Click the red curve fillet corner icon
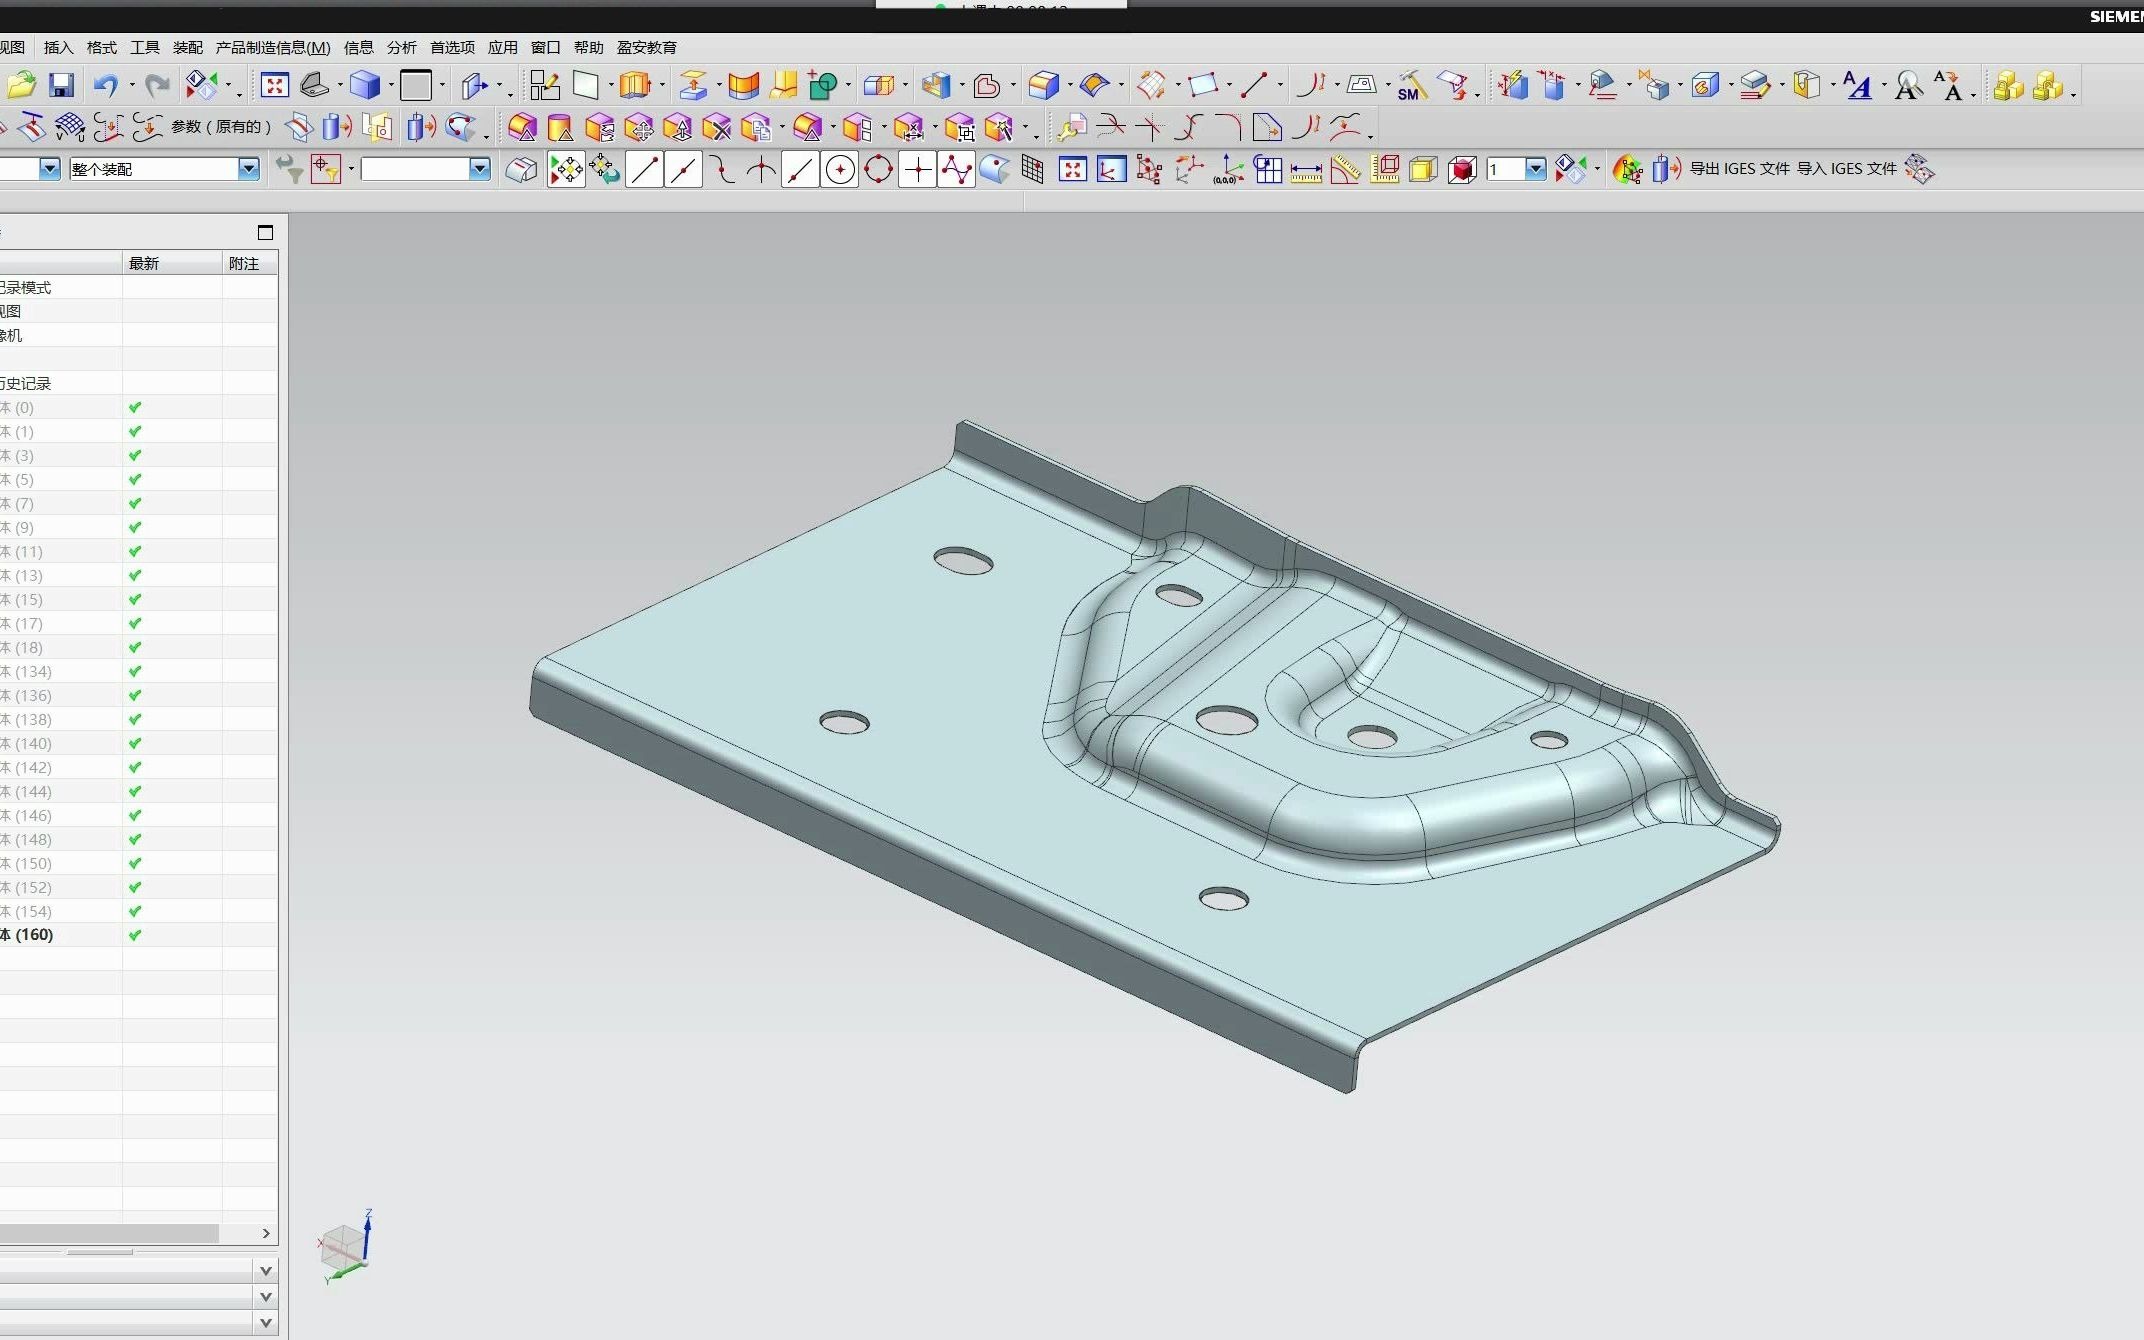Screen dimensions: 2144x1340 (1228, 128)
